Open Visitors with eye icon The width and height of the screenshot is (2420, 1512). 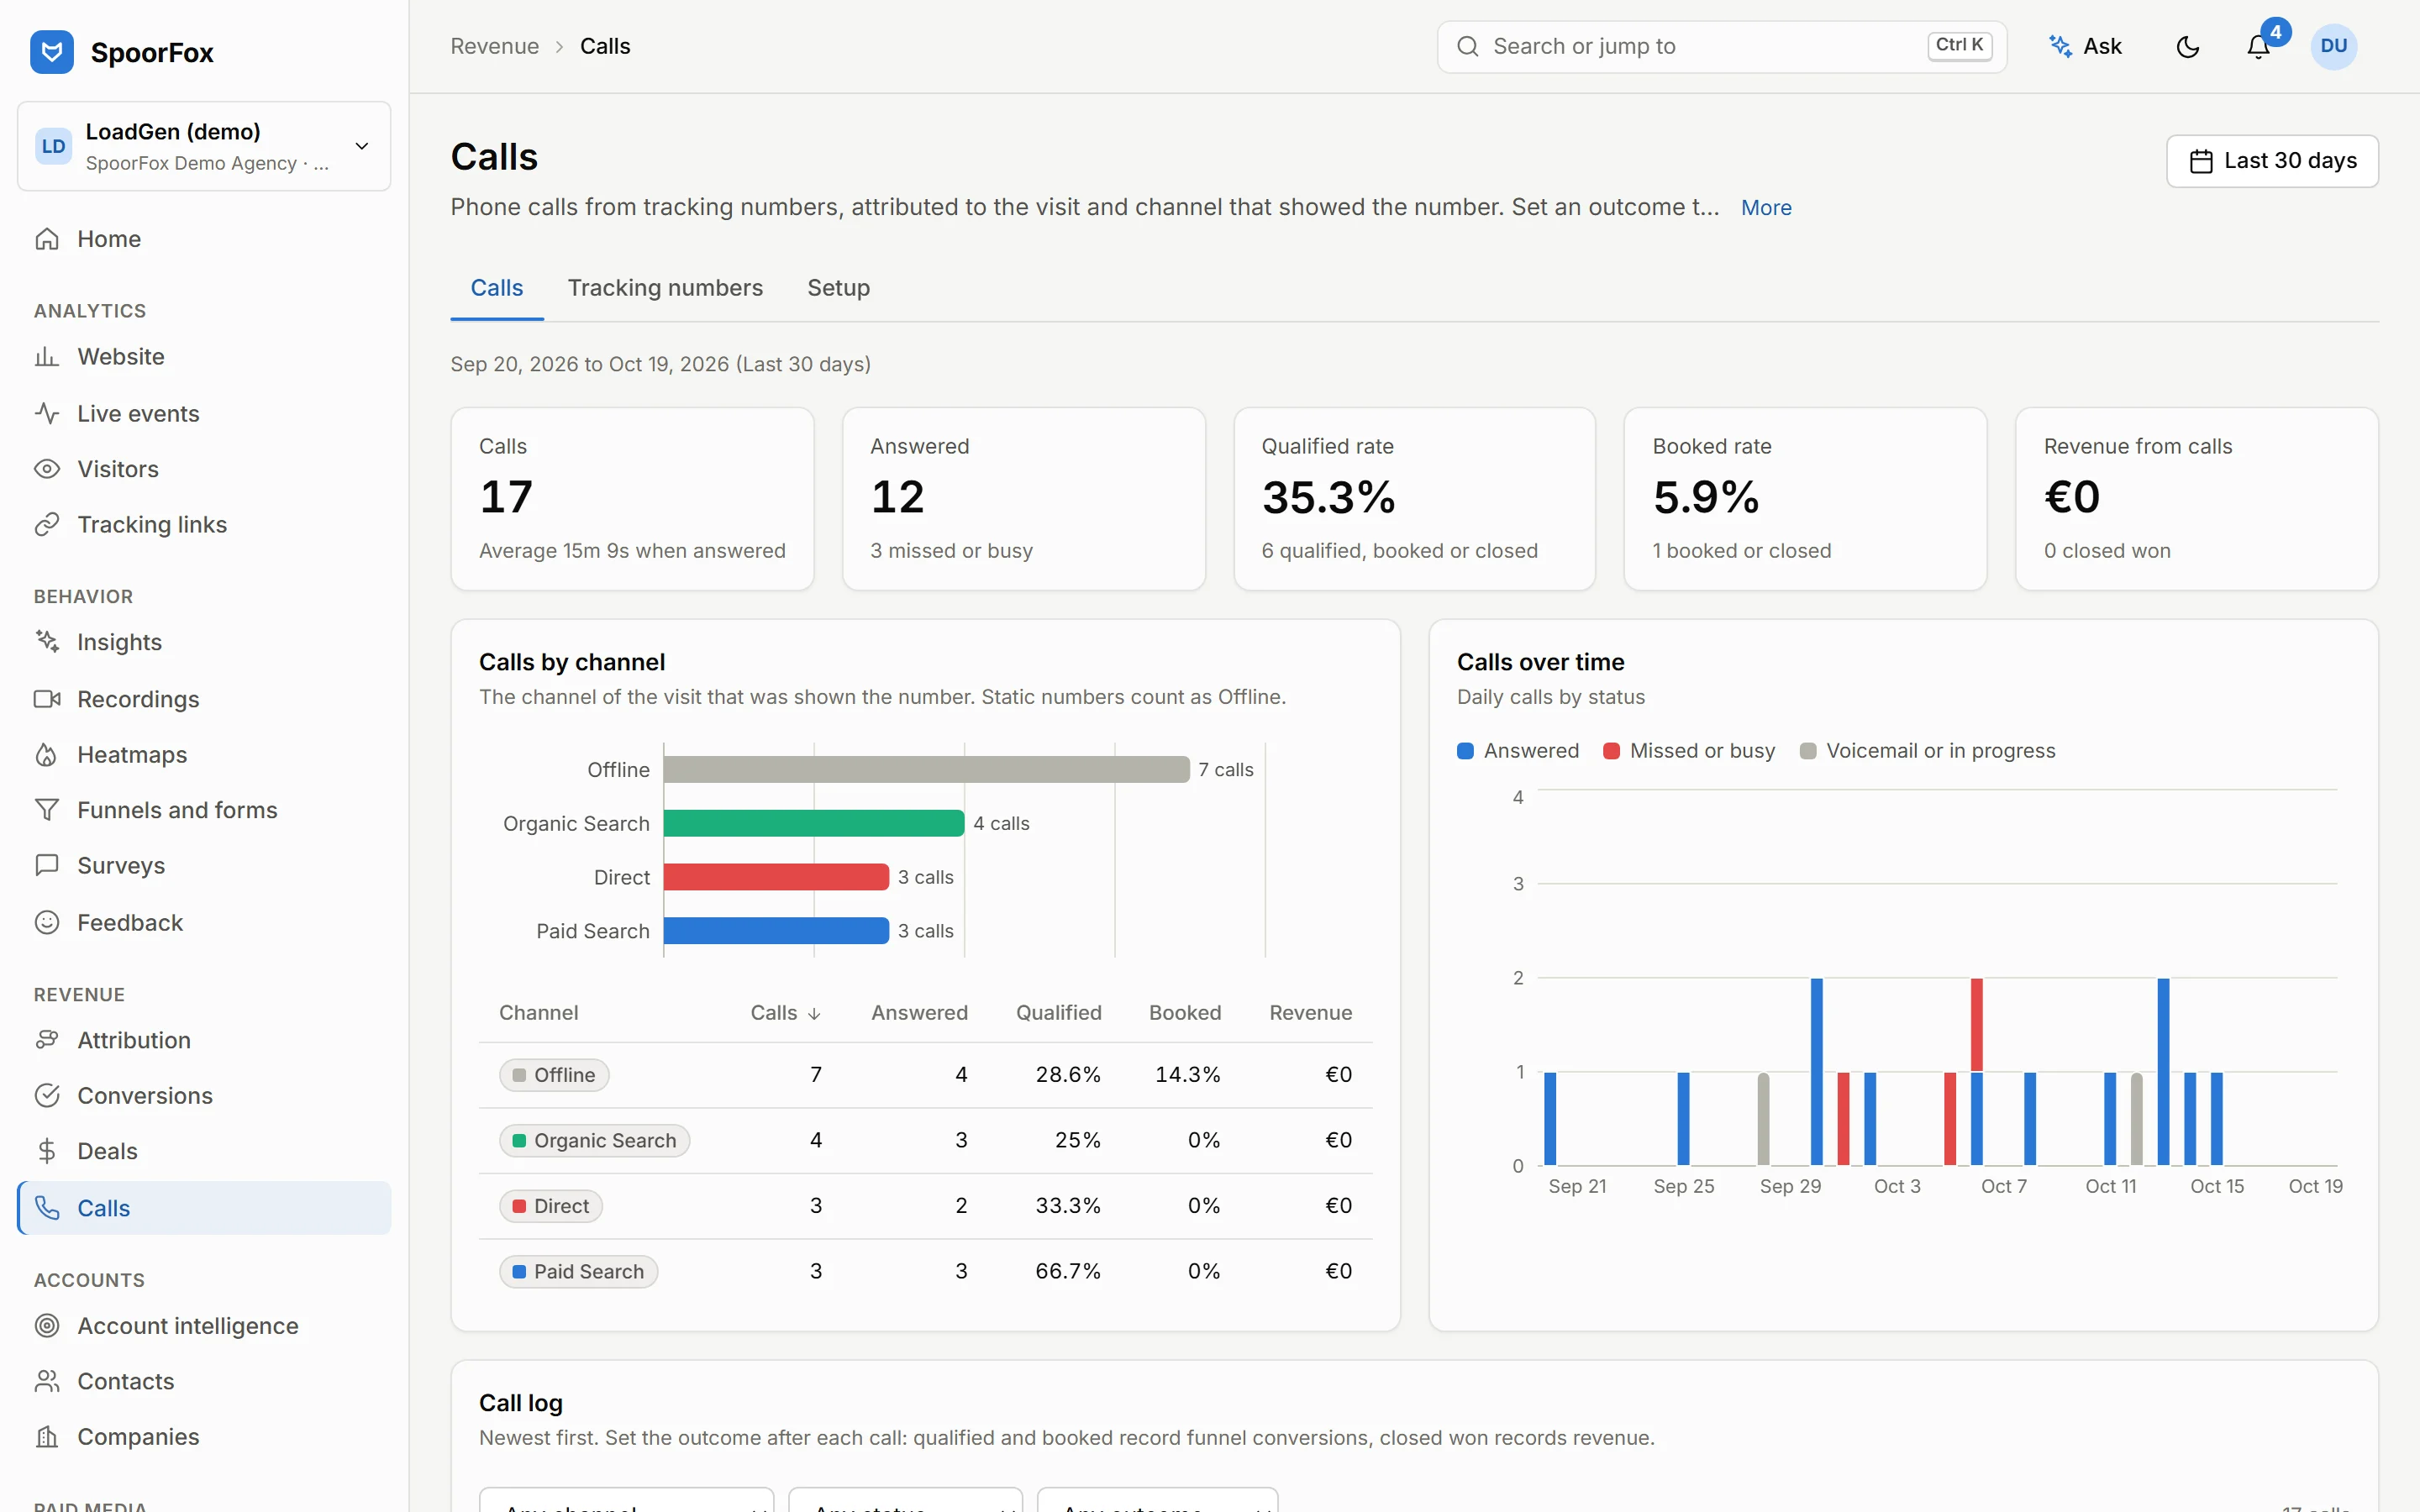[x=204, y=469]
